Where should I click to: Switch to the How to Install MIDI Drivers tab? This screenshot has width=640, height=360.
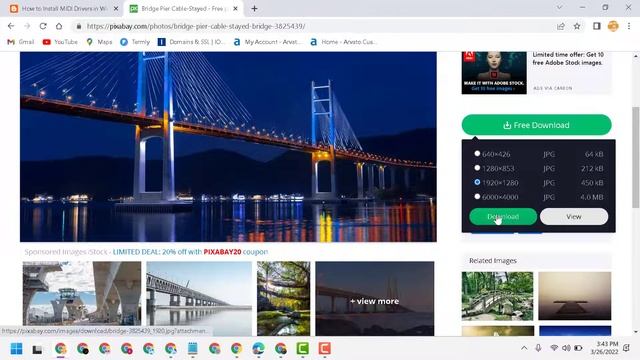pyautogui.click(x=64, y=9)
